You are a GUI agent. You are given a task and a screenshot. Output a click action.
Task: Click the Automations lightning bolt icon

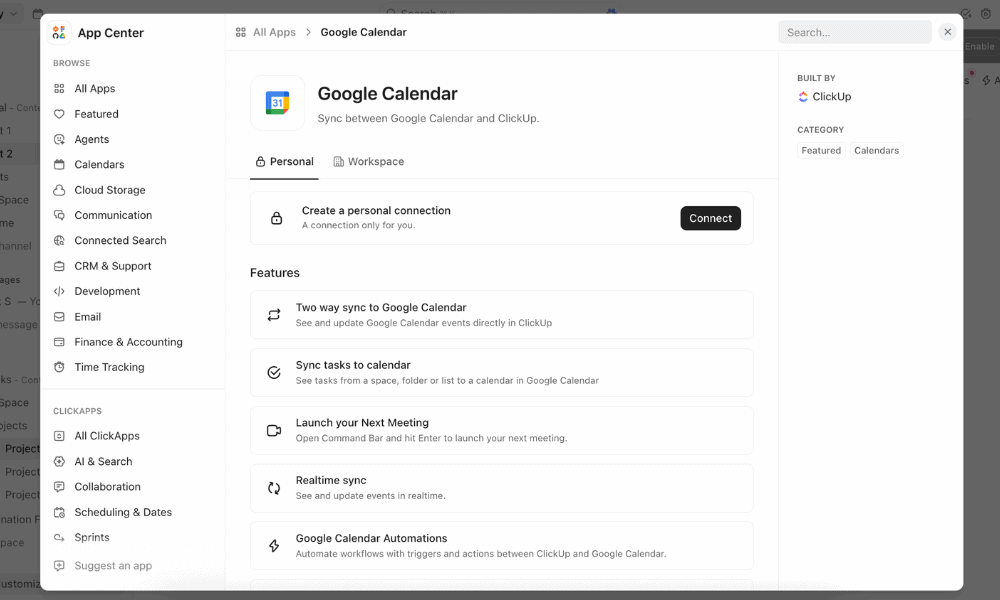point(274,546)
